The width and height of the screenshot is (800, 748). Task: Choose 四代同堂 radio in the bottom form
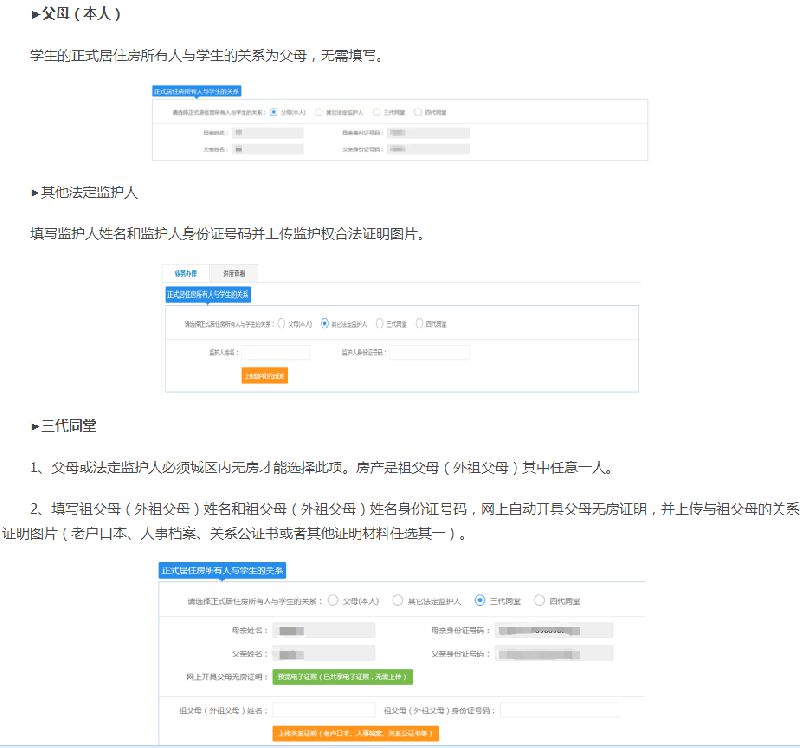coord(540,601)
